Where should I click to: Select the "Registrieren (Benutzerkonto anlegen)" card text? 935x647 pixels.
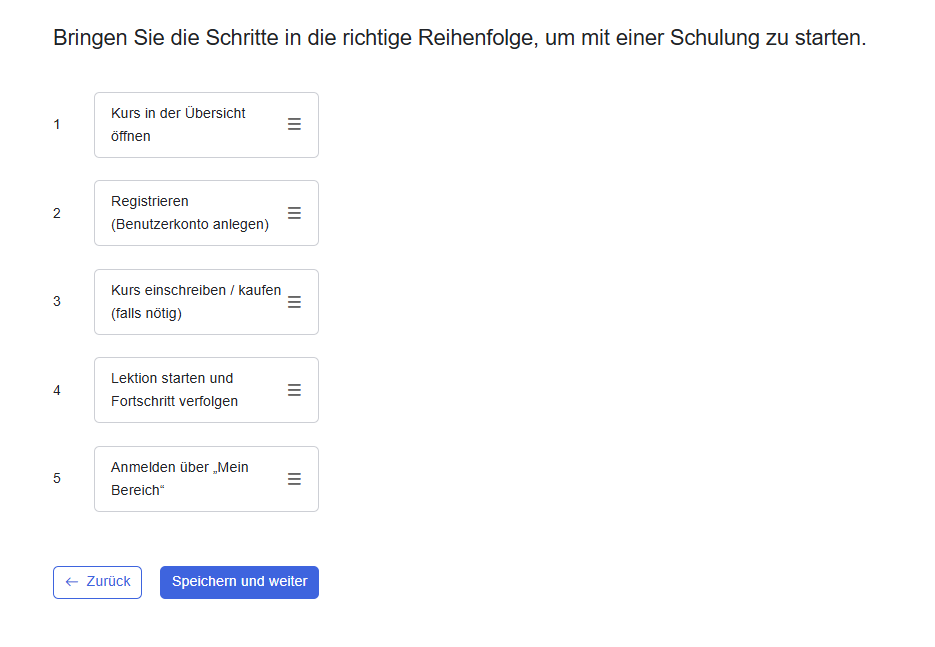coord(190,213)
